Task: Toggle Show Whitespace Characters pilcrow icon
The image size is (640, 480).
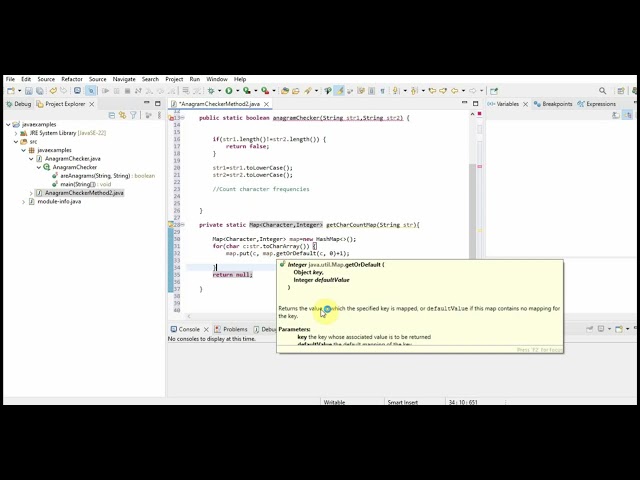Action: [382, 91]
